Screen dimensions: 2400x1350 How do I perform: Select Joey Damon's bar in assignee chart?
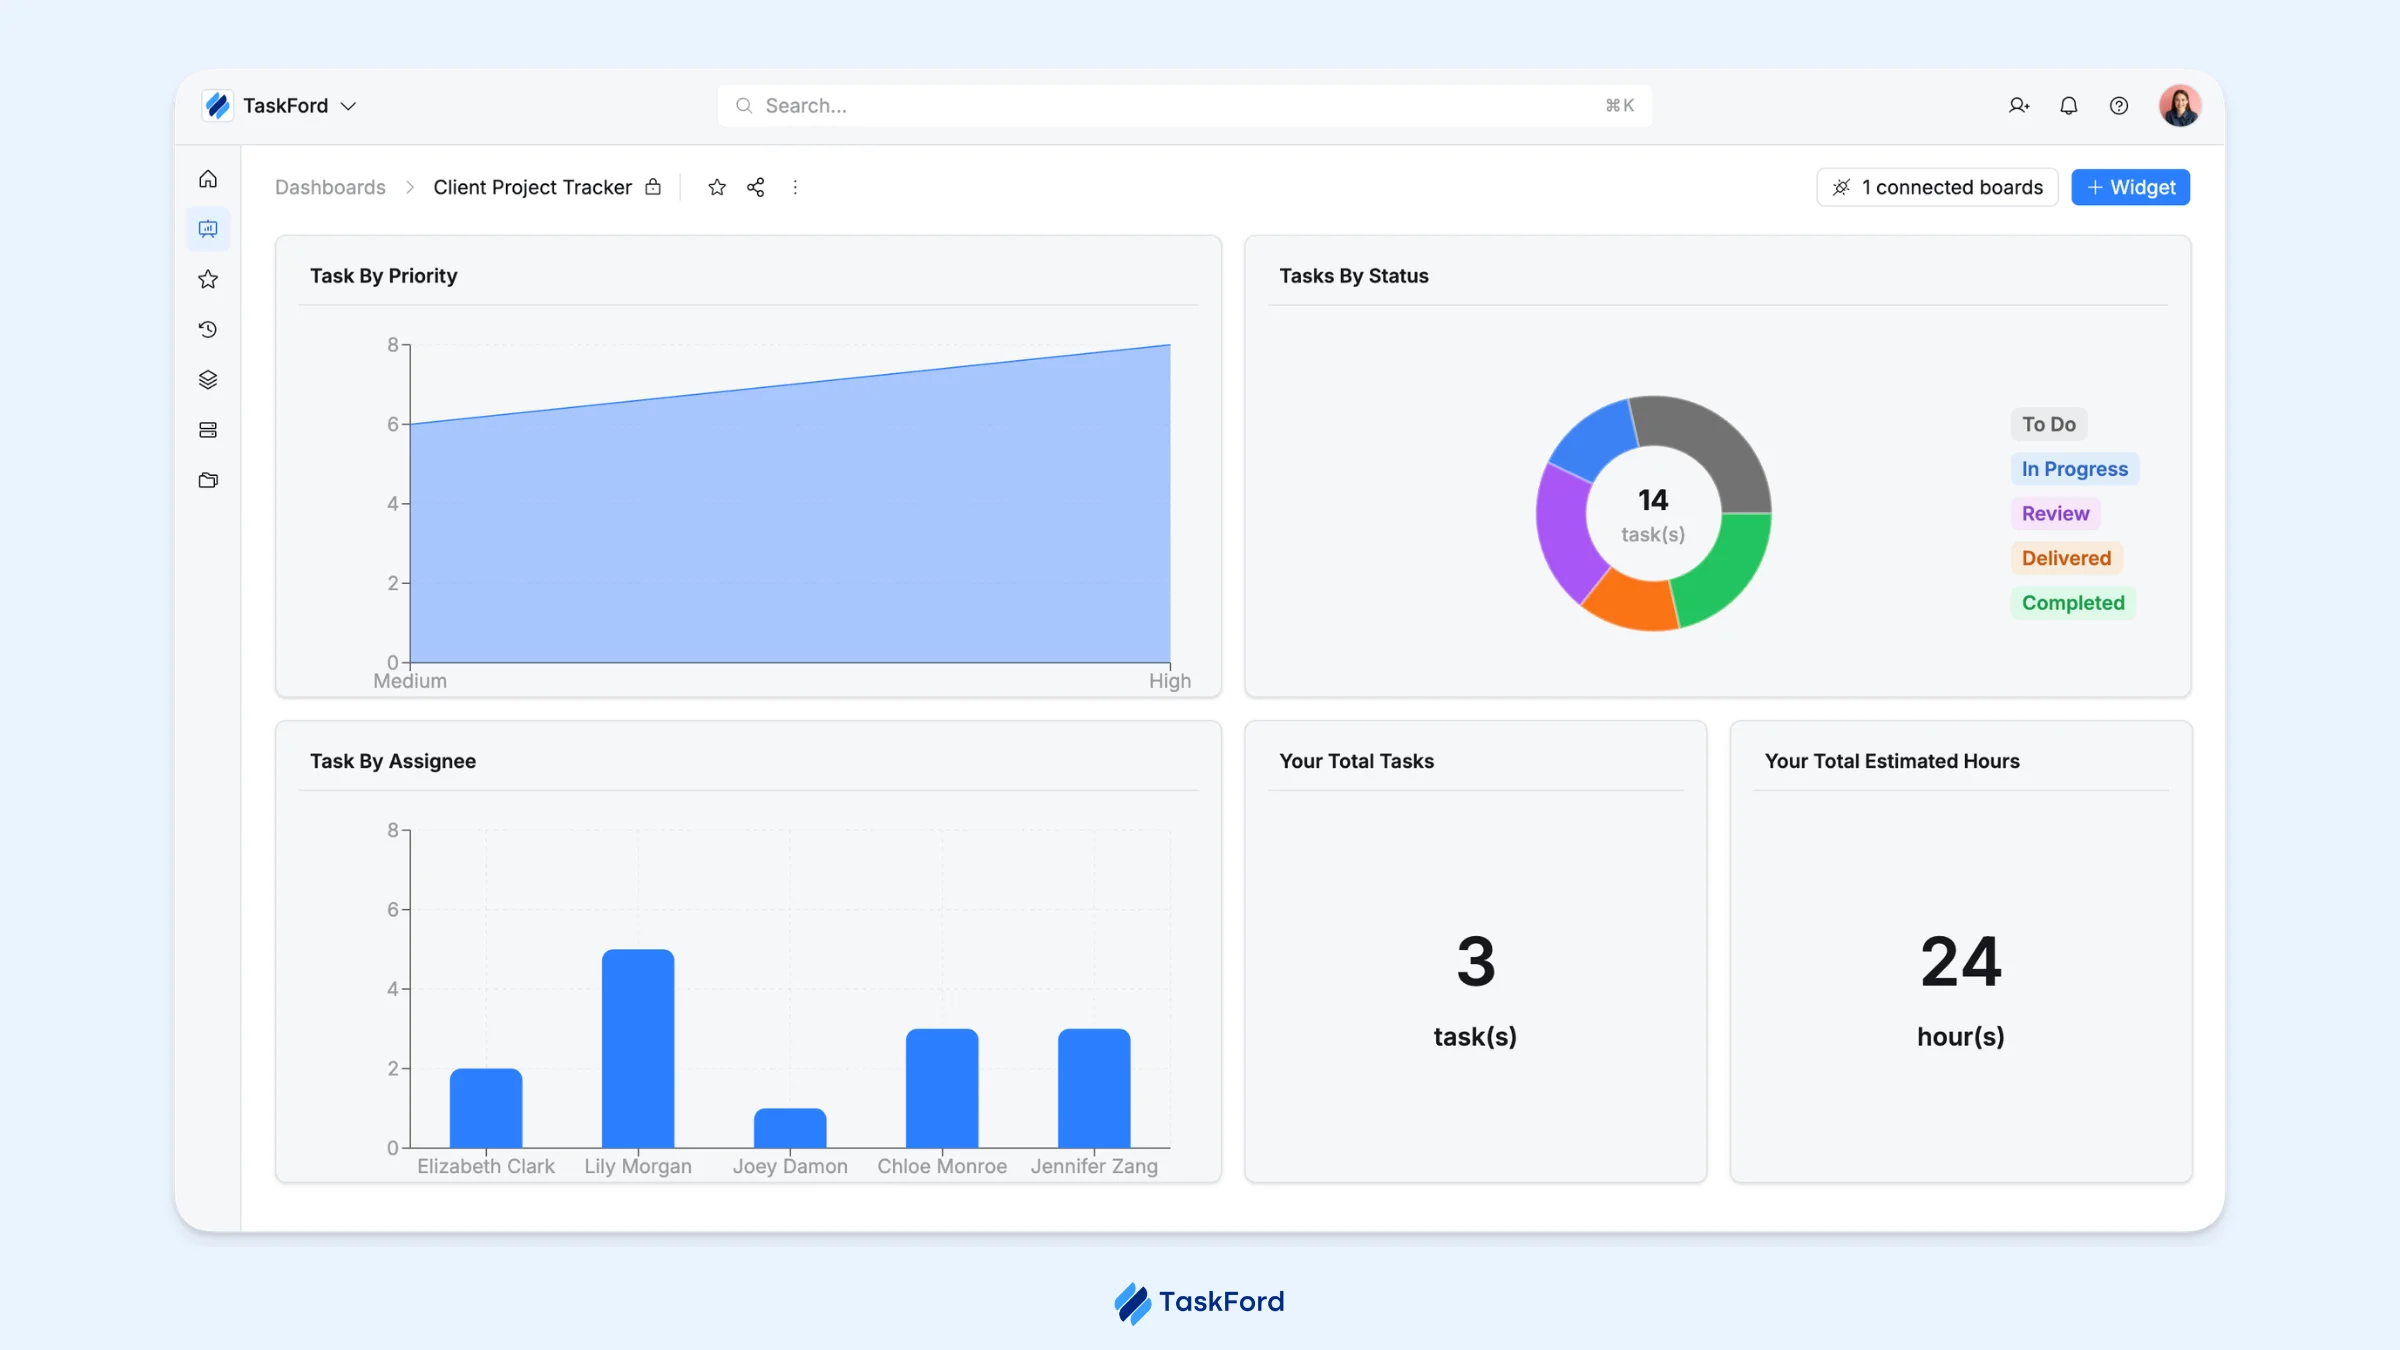pyautogui.click(x=790, y=1128)
